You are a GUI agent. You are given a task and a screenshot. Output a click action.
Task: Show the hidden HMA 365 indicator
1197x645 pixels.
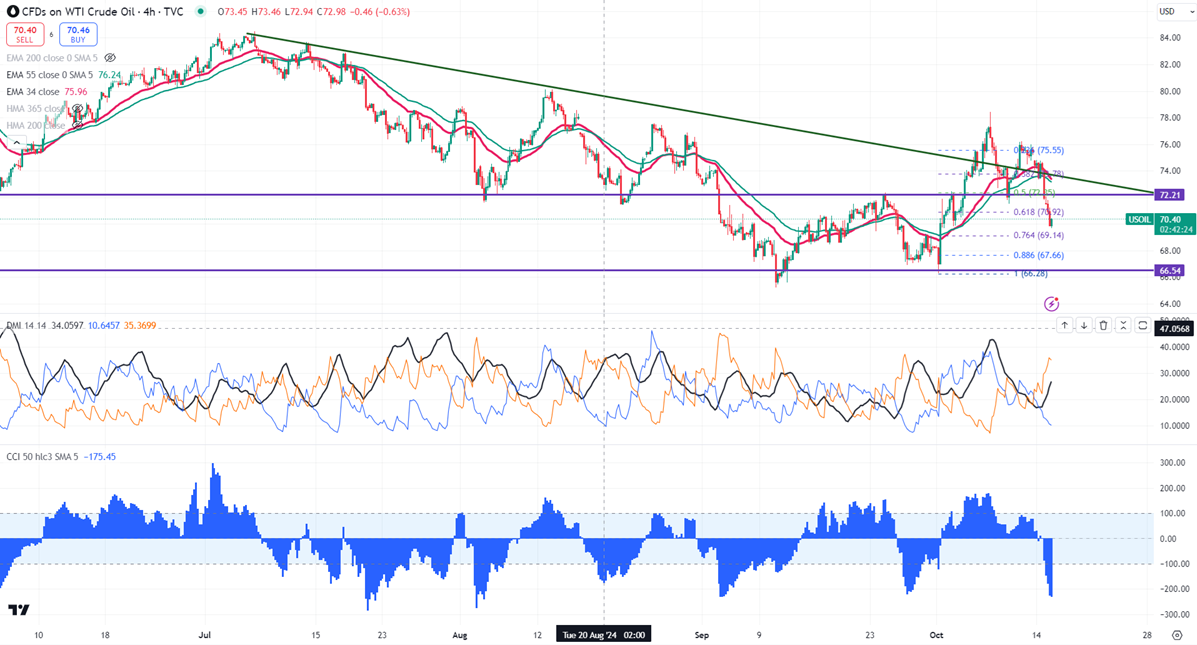click(x=76, y=108)
